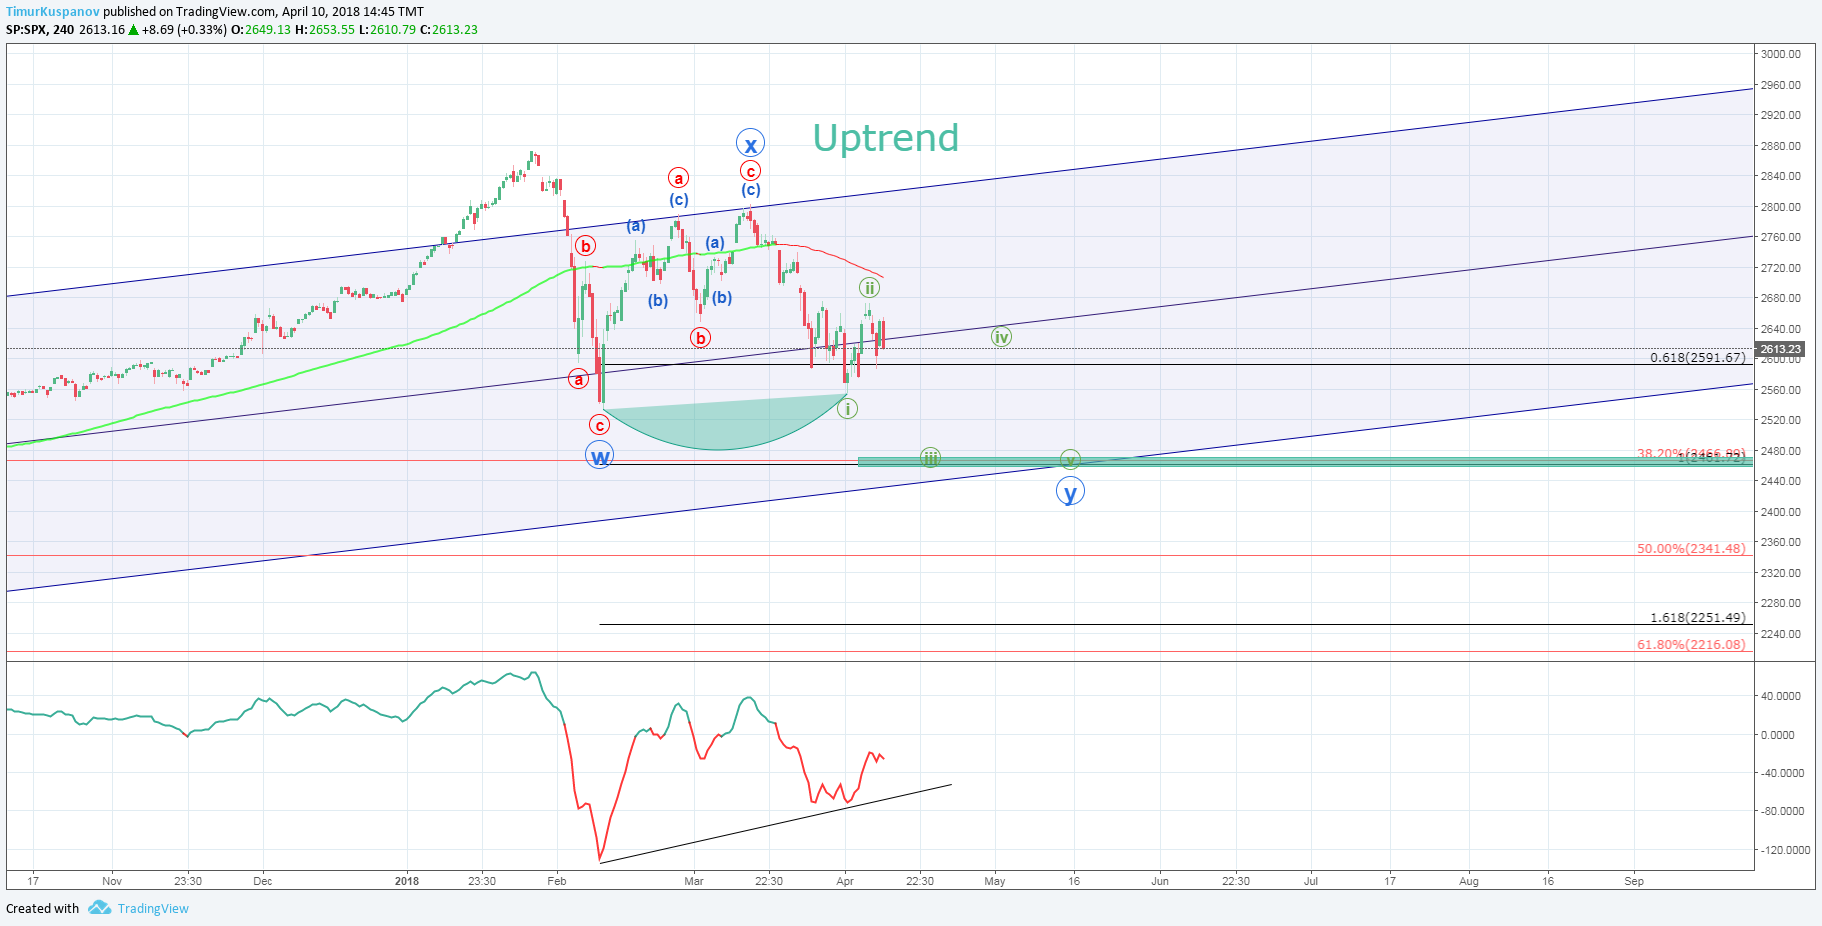
Task: Select the green circled v wave label
Action: click(1070, 460)
